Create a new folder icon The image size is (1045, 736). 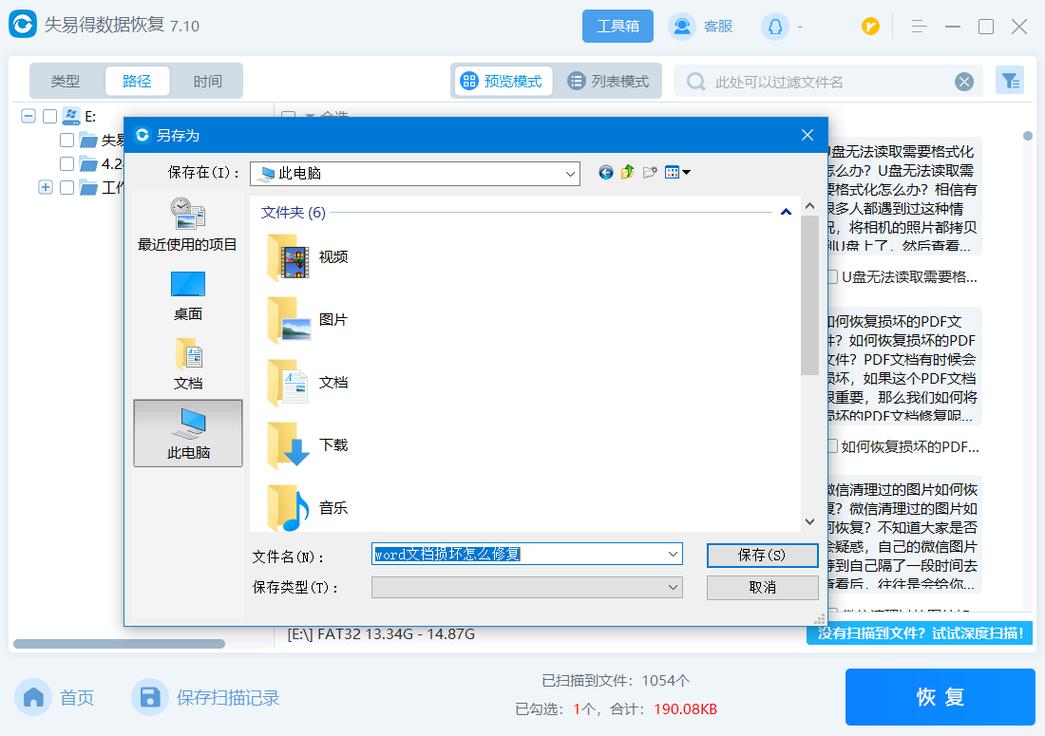pos(650,173)
